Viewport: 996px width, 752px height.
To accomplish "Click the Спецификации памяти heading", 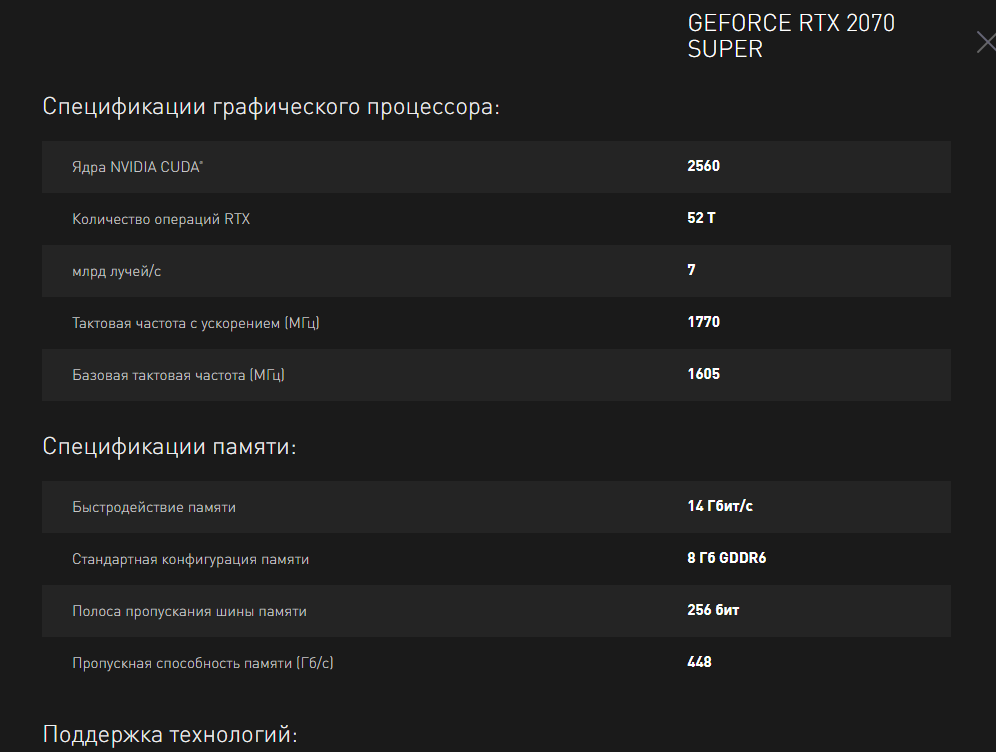I will tap(170, 446).
